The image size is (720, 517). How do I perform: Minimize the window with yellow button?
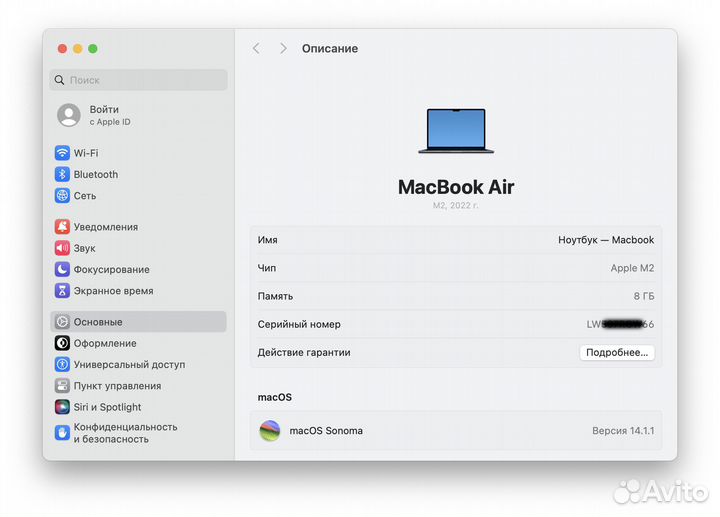78,49
